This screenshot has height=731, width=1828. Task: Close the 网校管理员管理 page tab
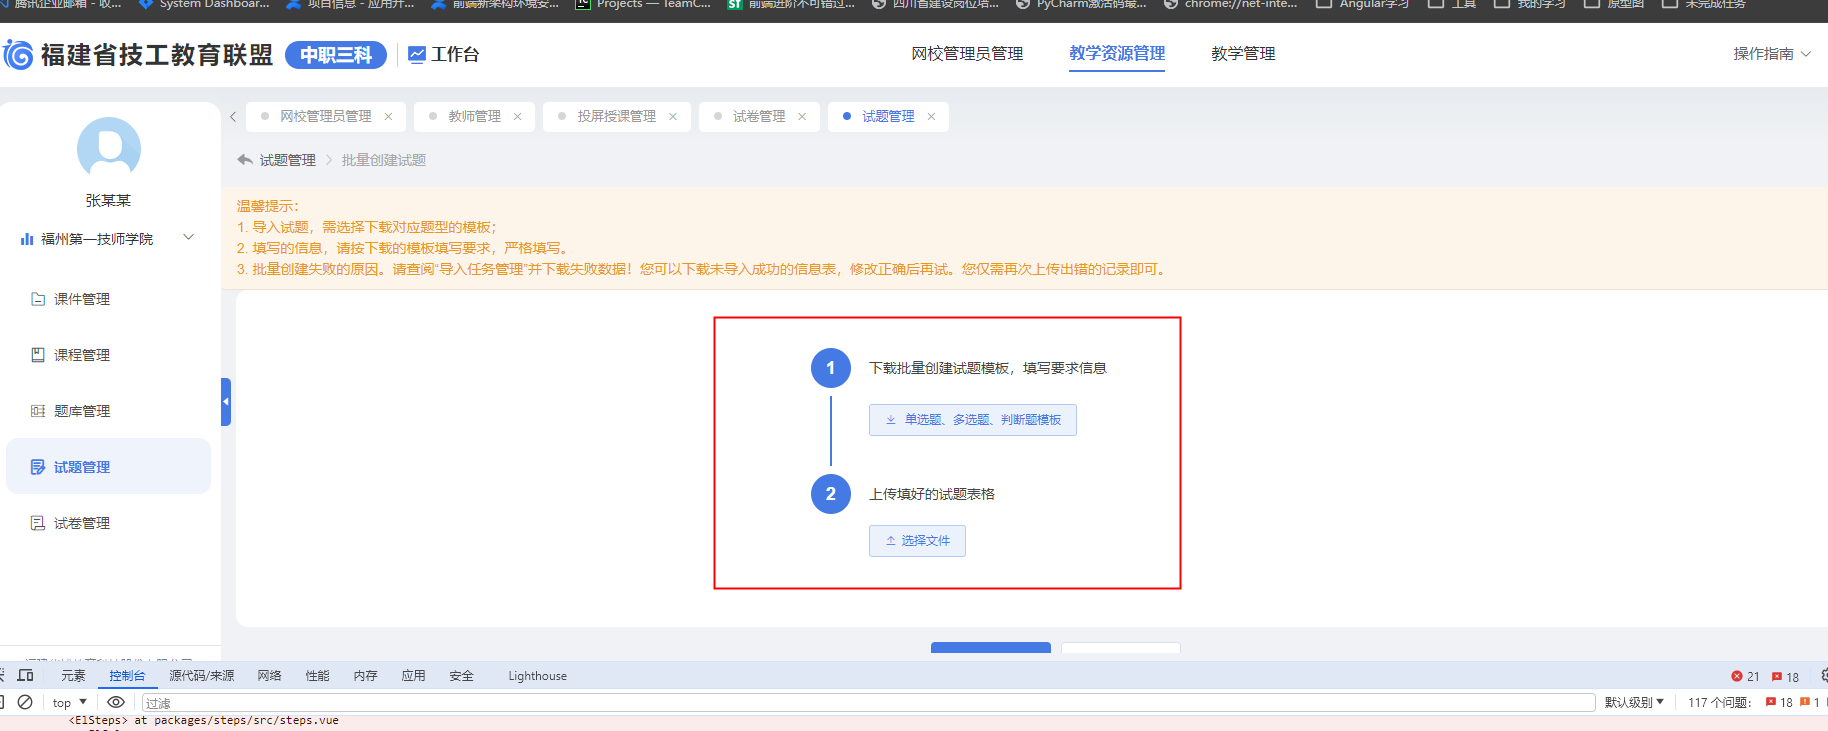(x=388, y=117)
